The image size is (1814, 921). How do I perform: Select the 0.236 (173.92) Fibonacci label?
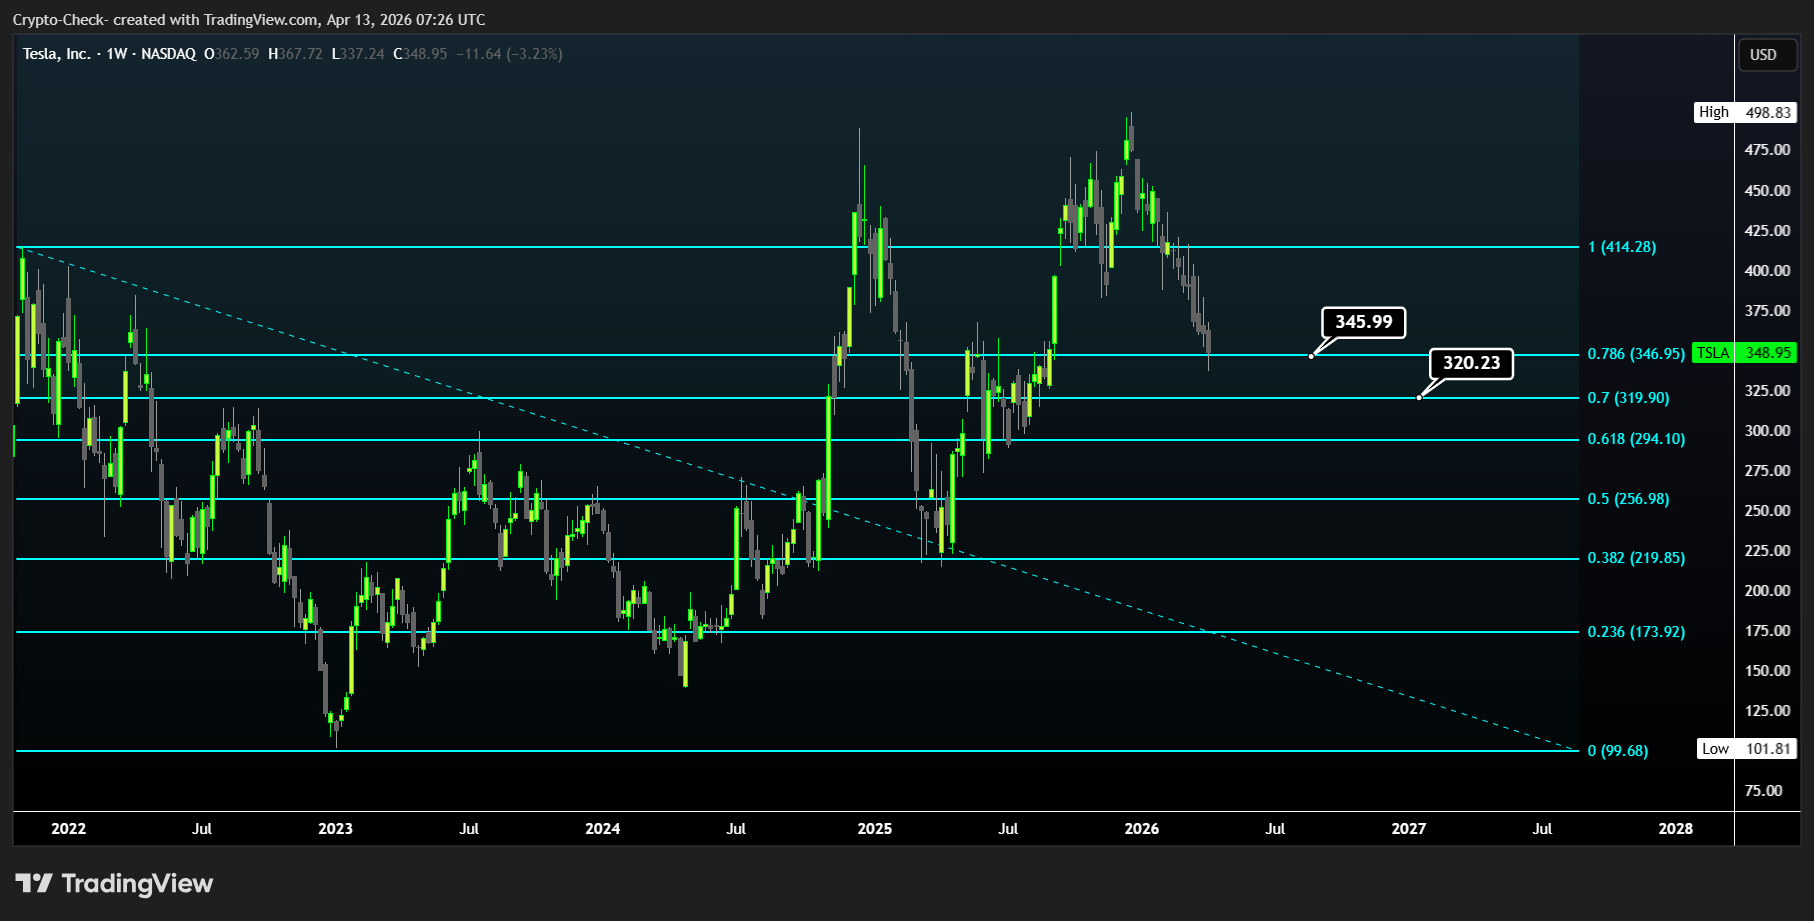click(x=1636, y=632)
